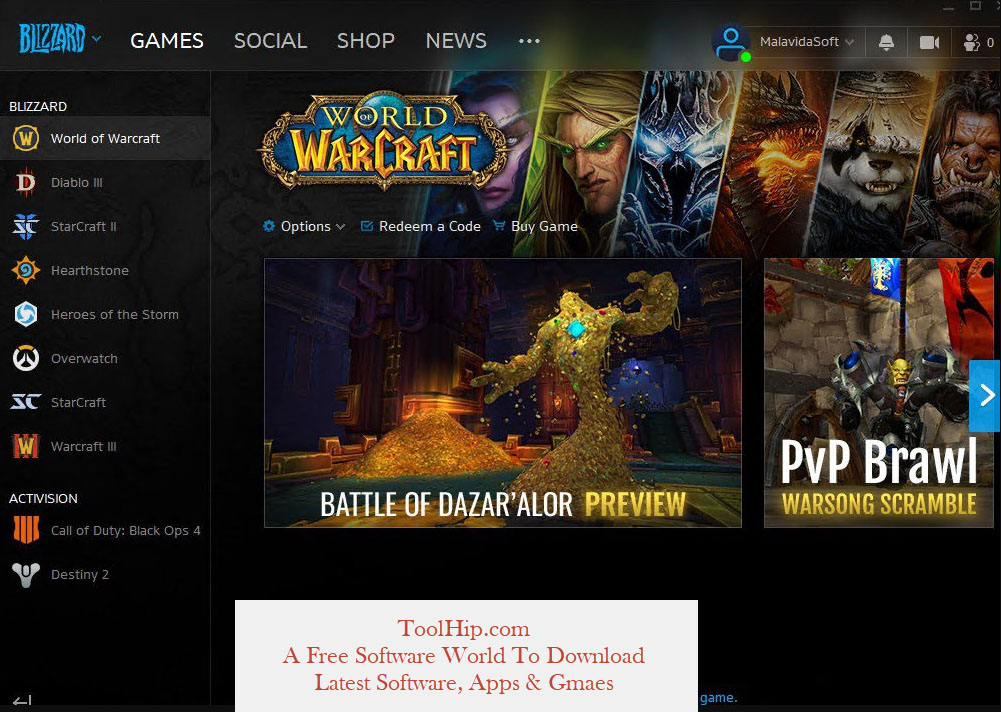
Task: Open the friends list icon
Action: point(971,42)
